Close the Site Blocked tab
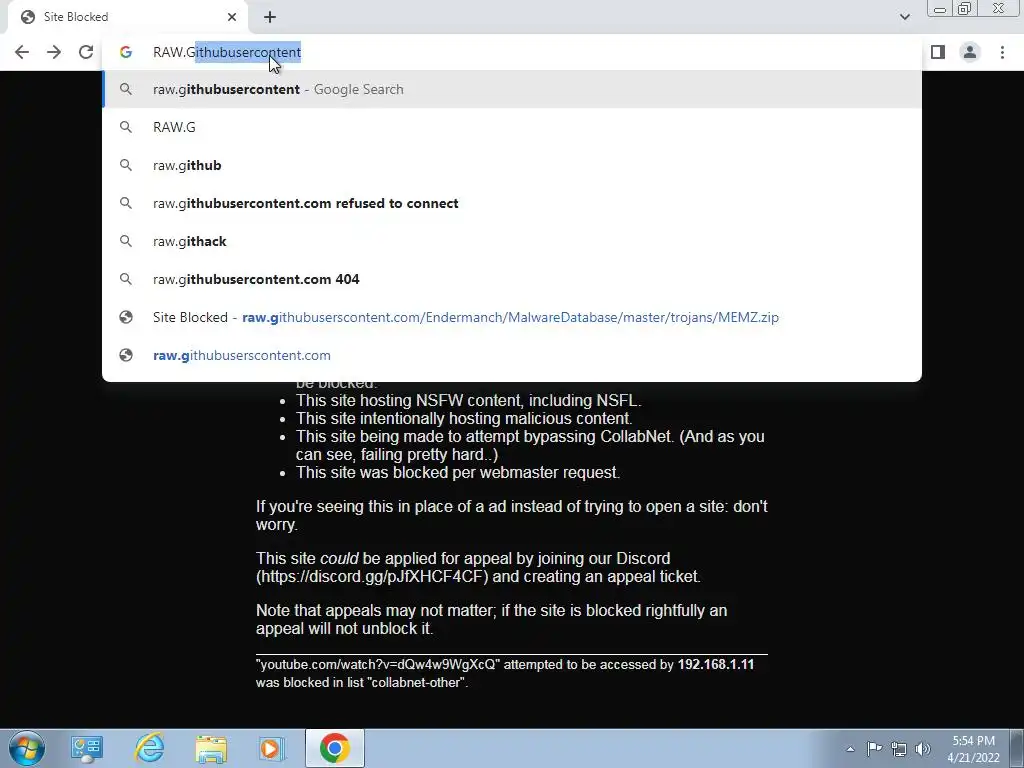This screenshot has height=768, width=1024. pos(232,17)
